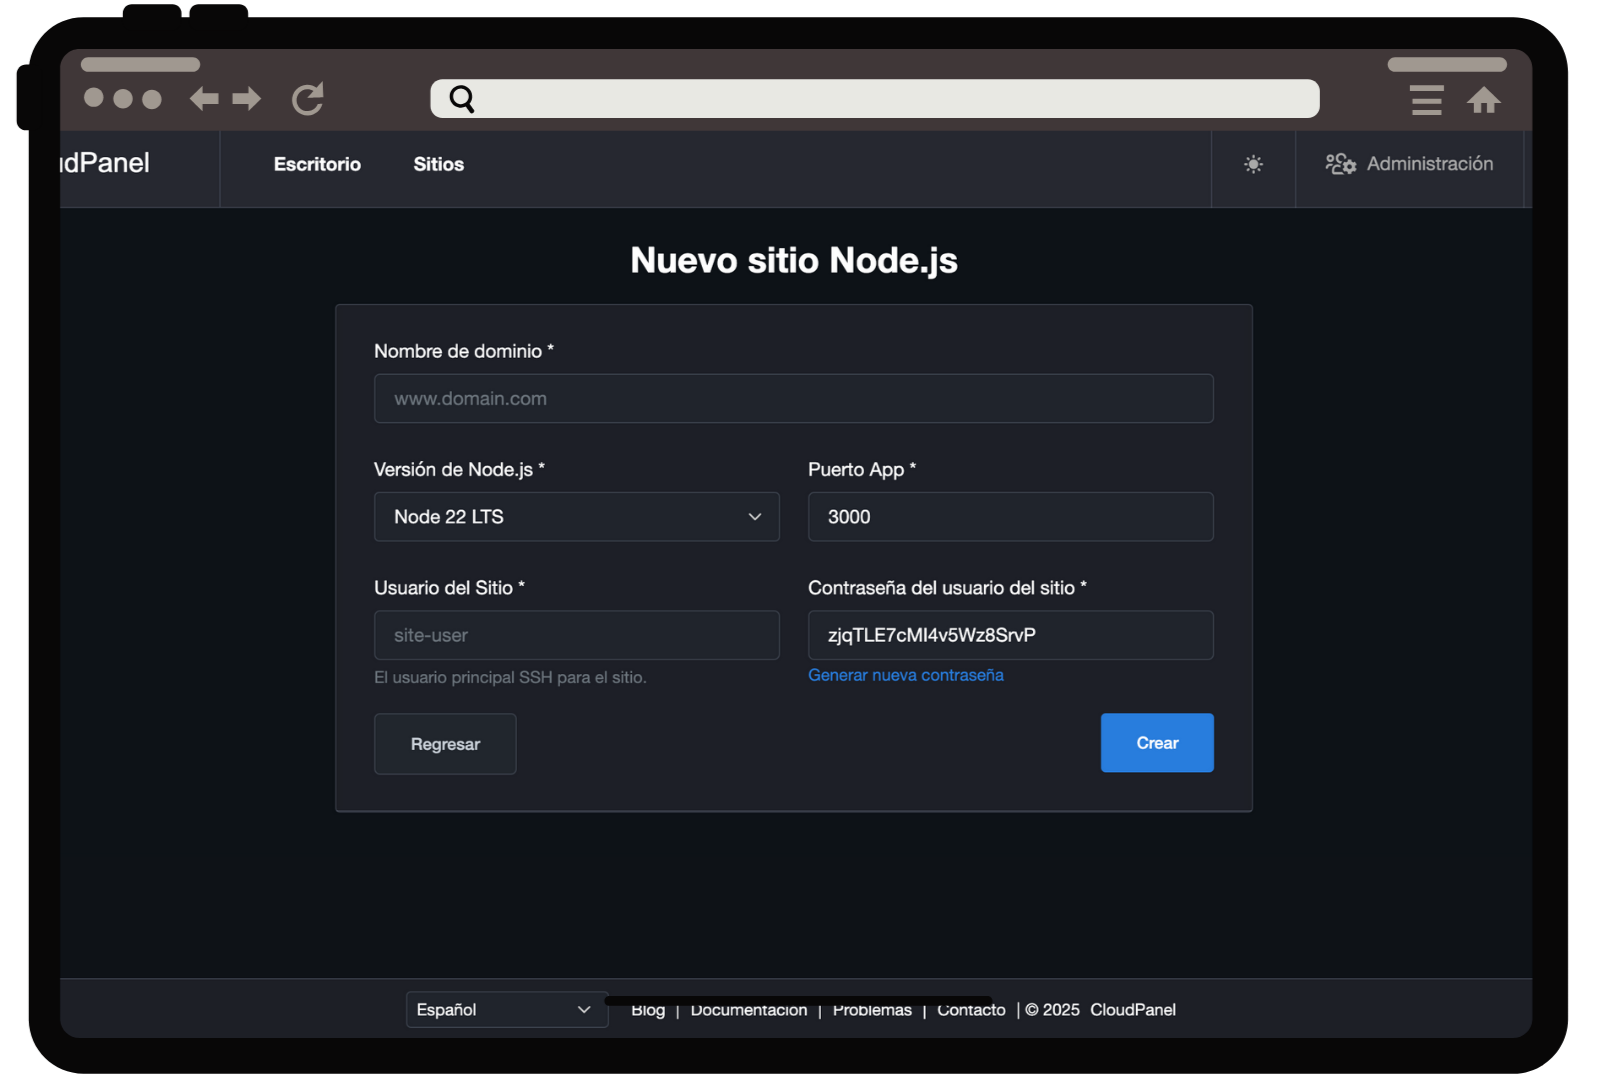Click the search magnifier icon
Image resolution: width=1600 pixels, height=1080 pixels.
pos(462,99)
